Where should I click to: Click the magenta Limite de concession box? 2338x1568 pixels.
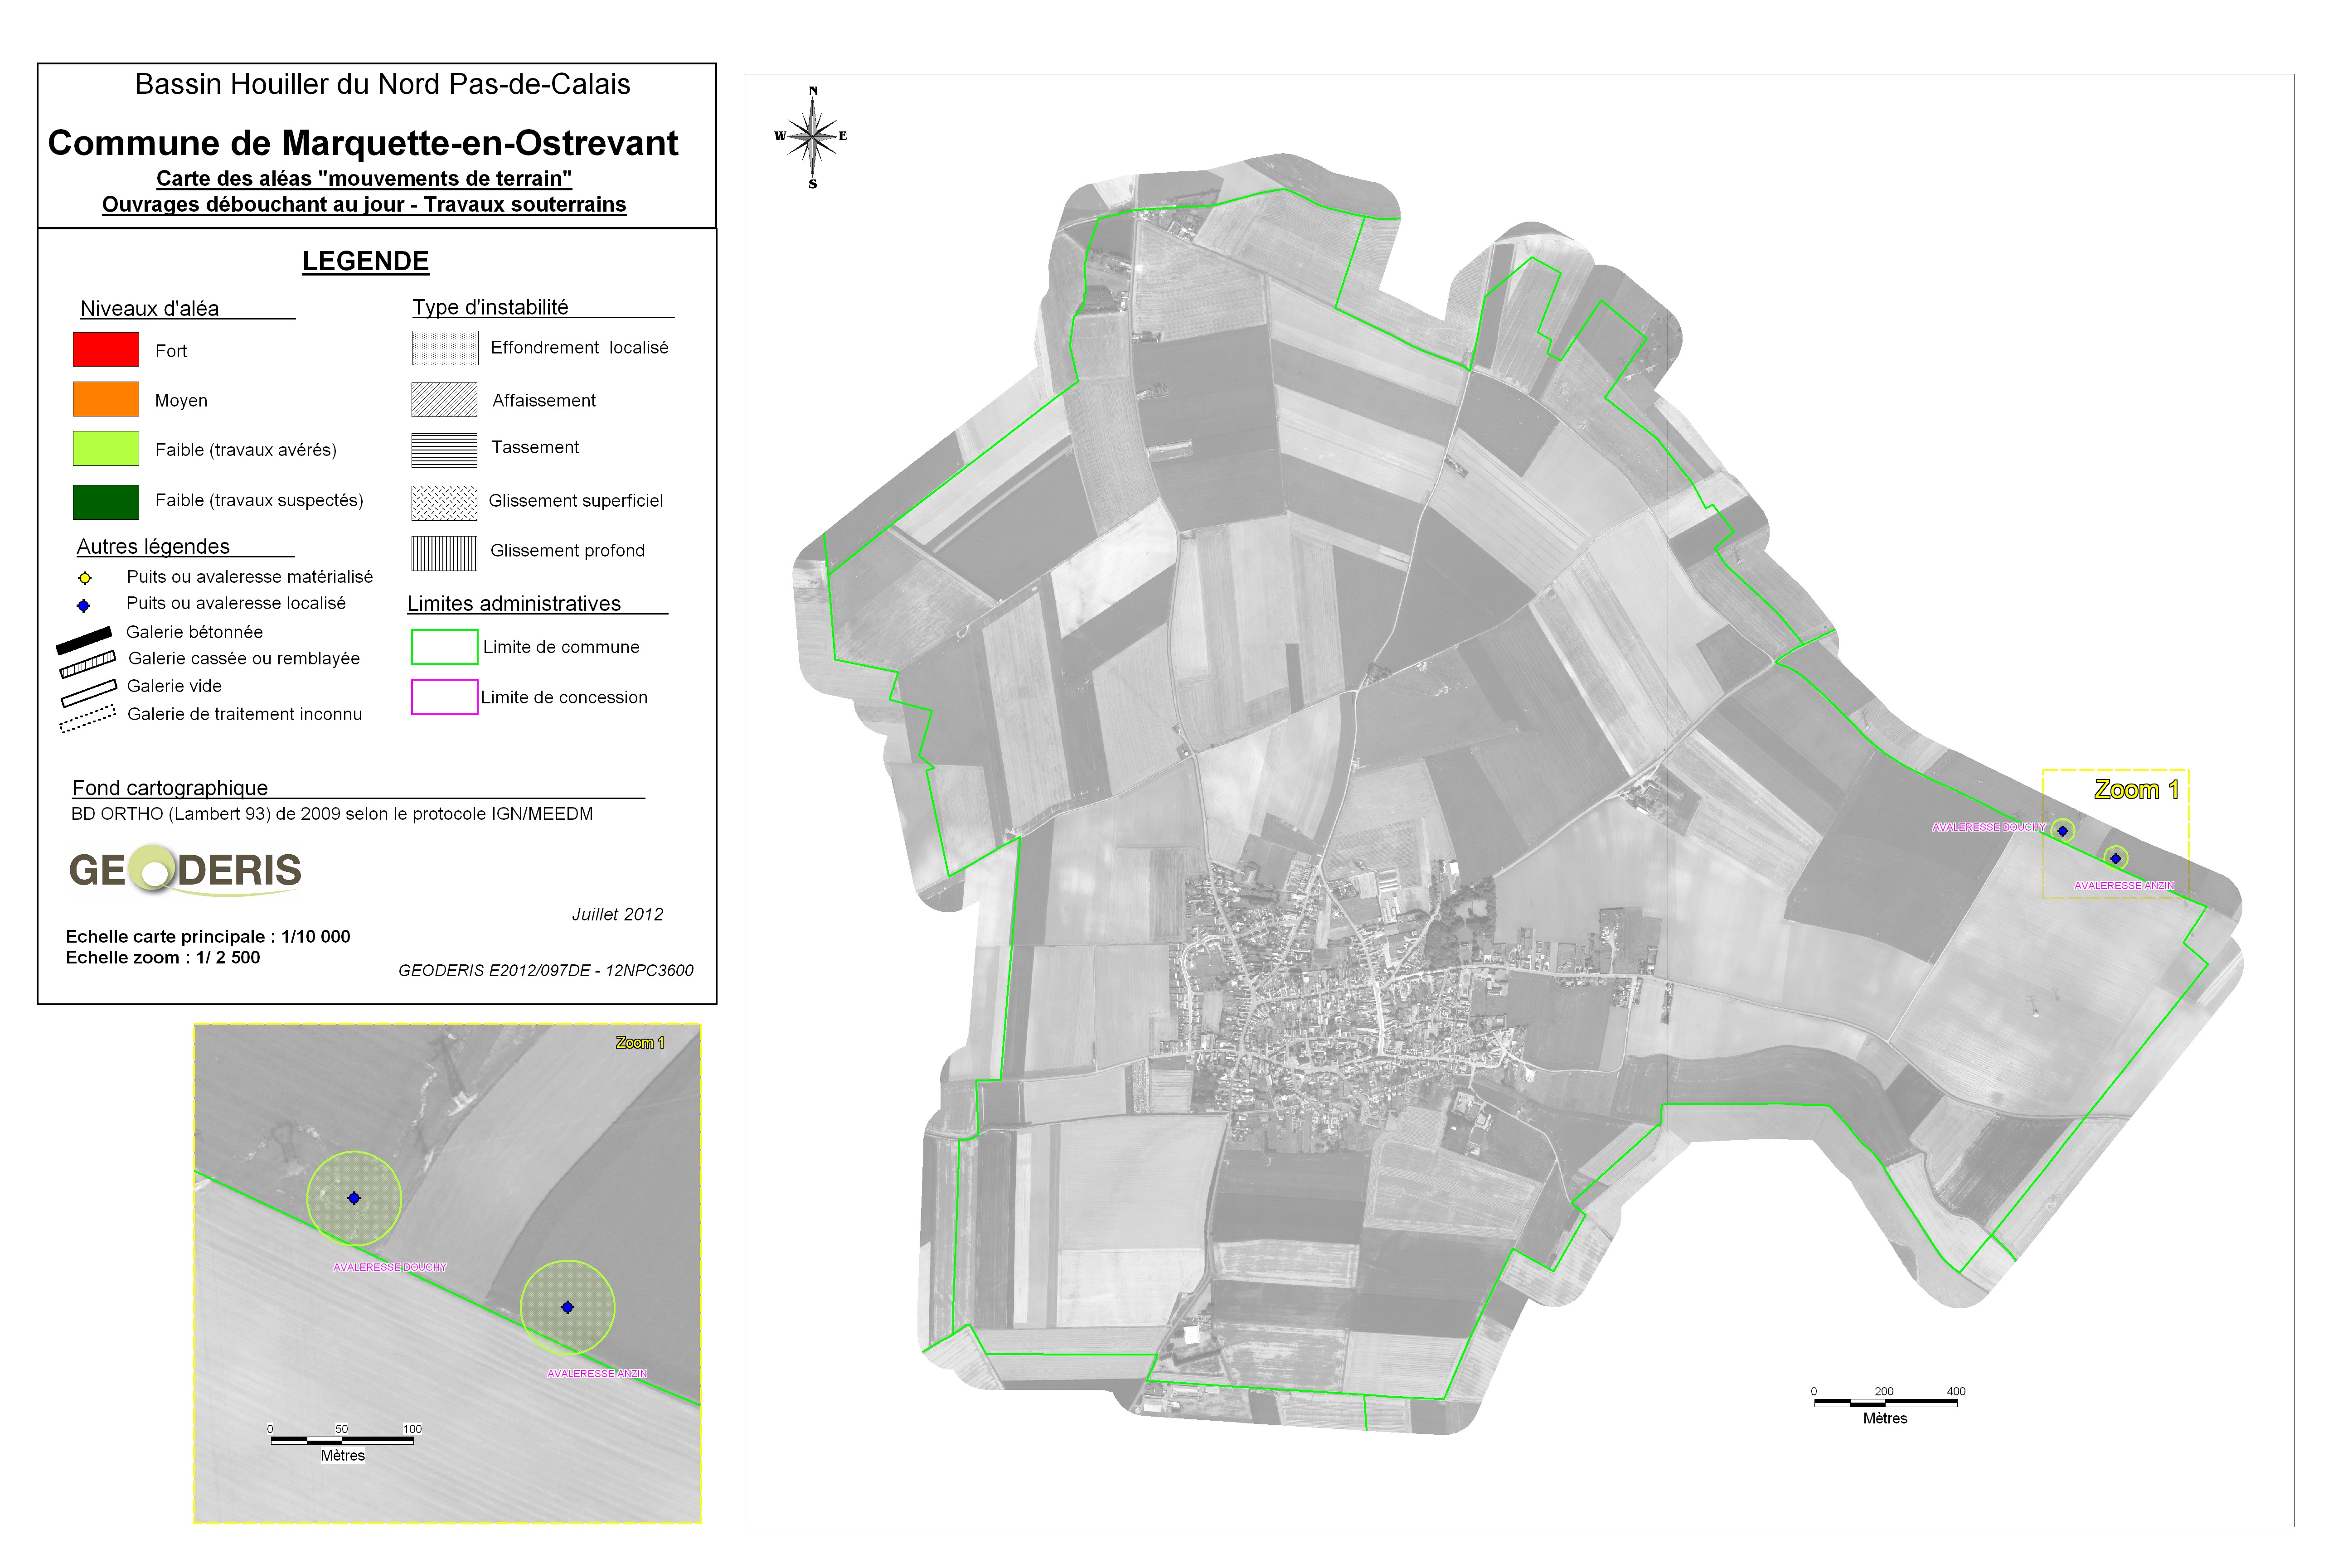445,697
